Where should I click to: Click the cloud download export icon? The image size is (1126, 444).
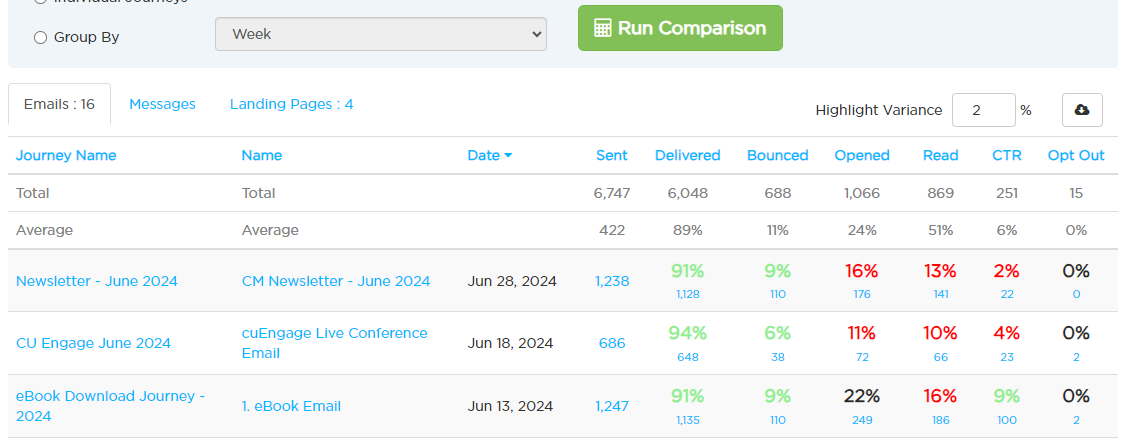(x=1081, y=110)
